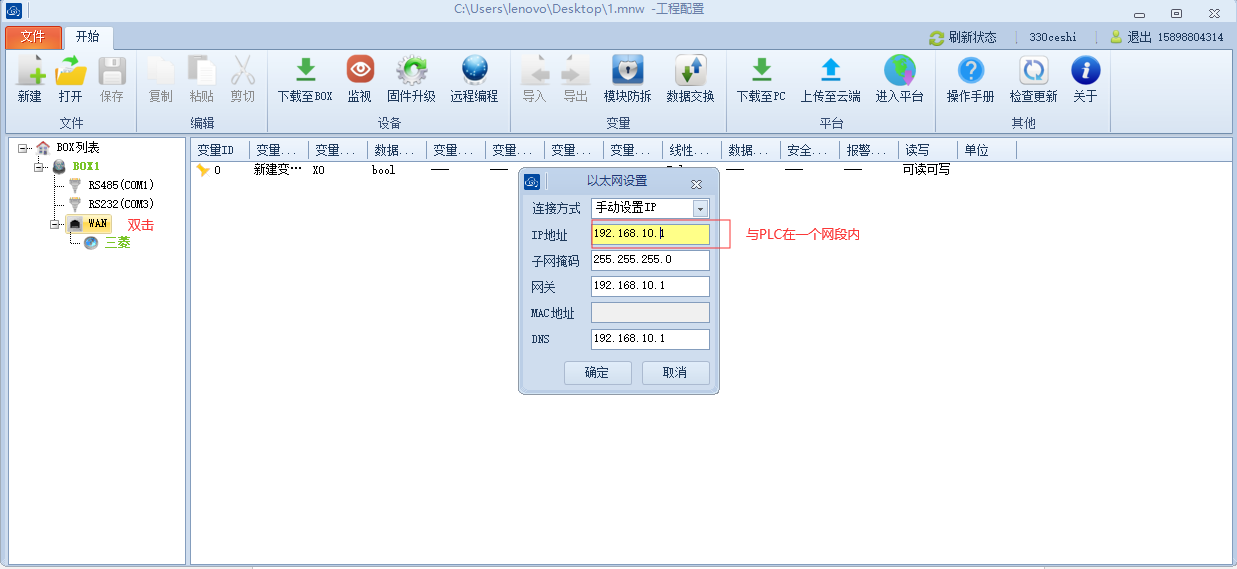The image size is (1237, 569).
Task: Open 进入平台 globe icon
Action: [x=900, y=71]
